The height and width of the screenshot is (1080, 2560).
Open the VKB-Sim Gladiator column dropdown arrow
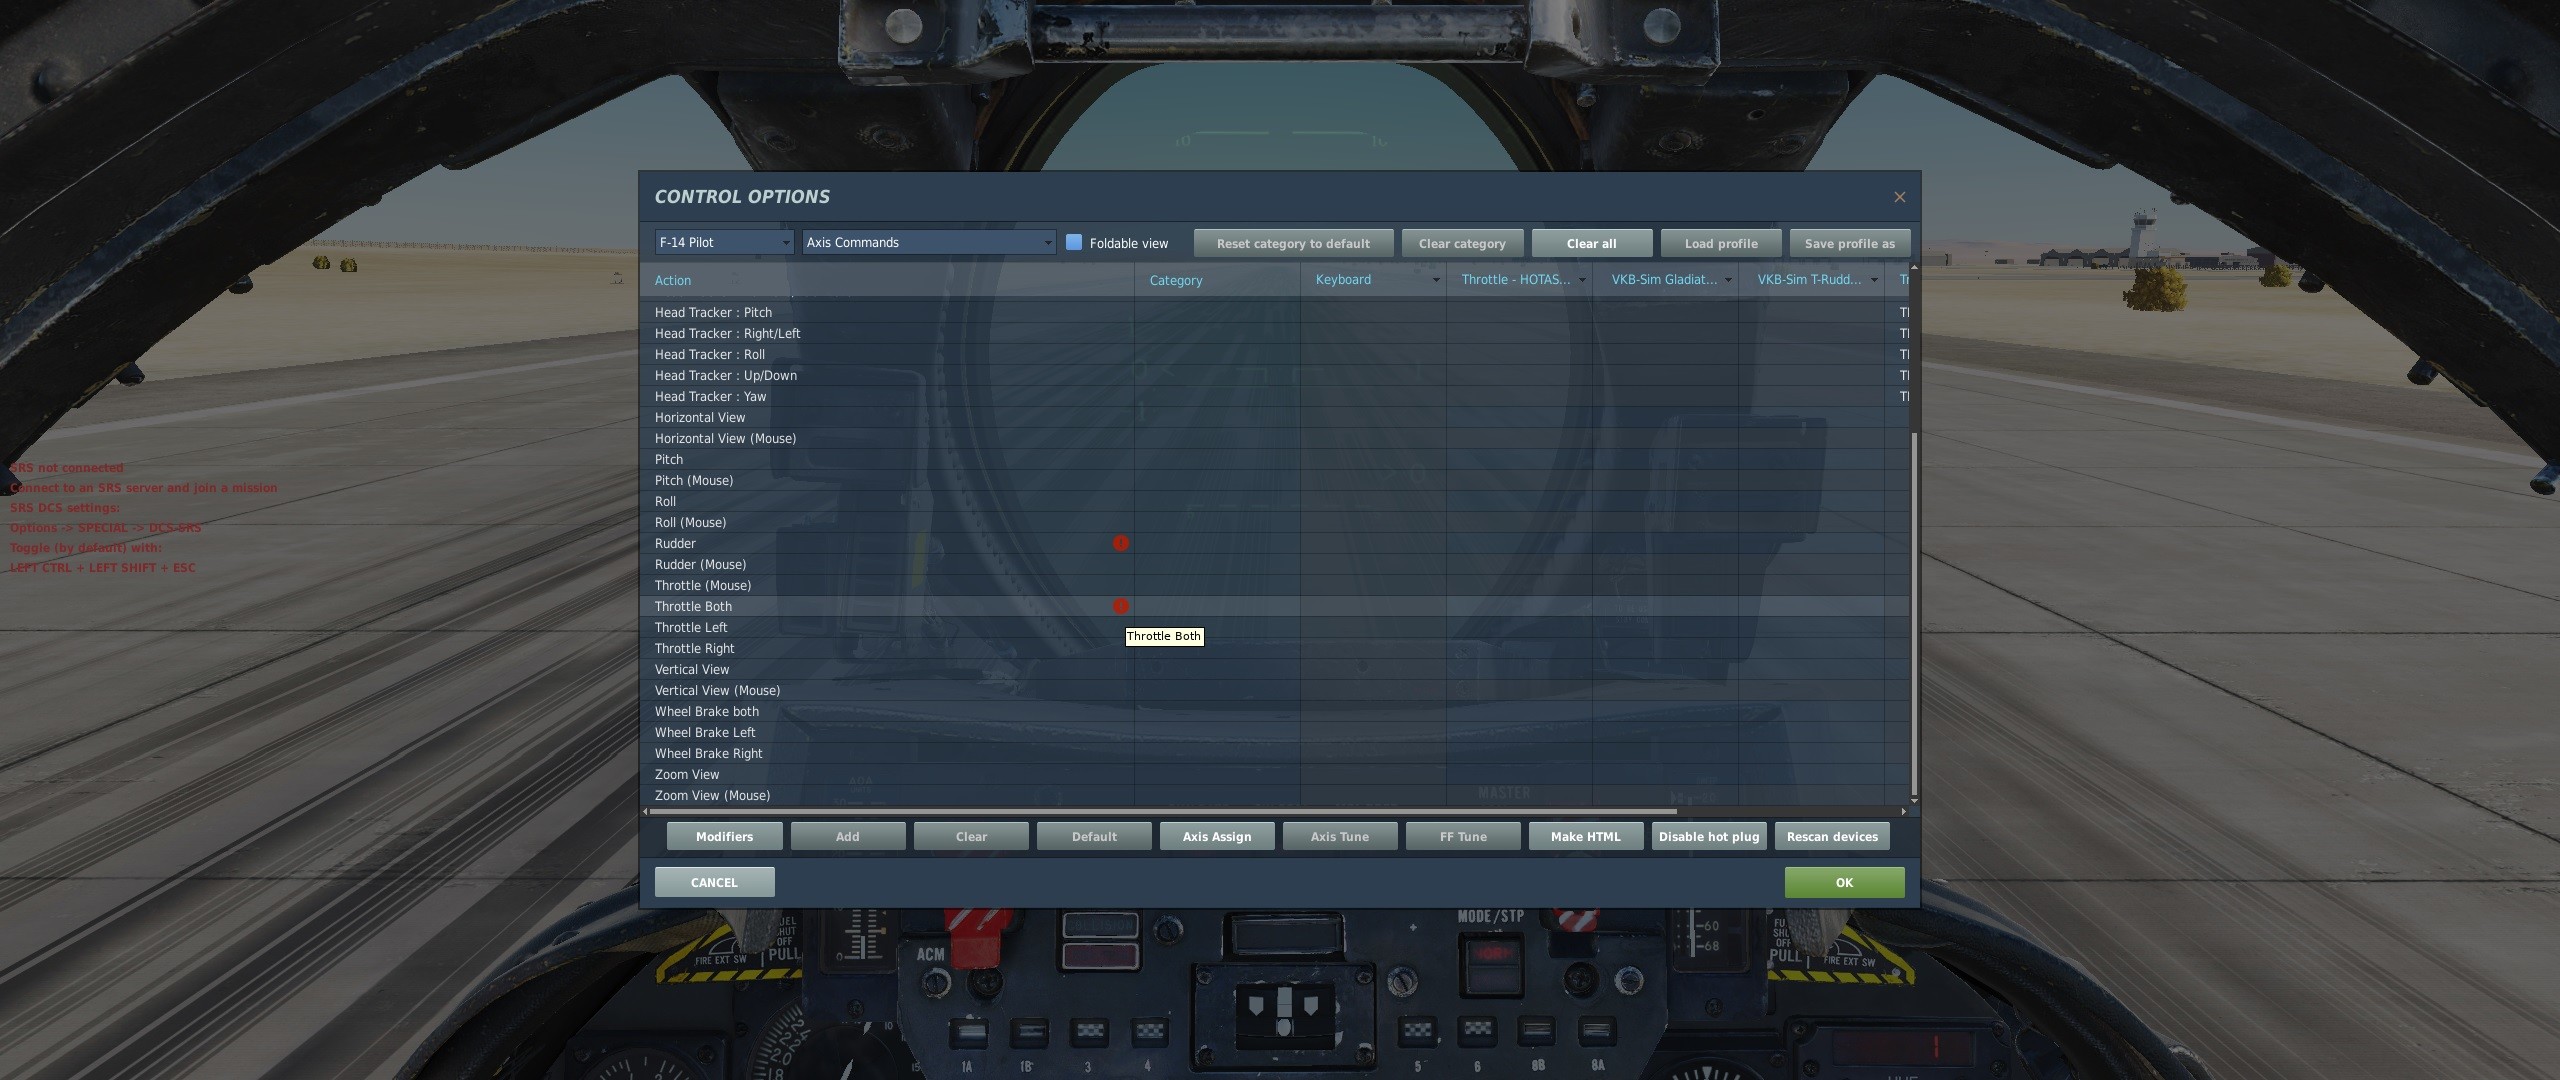[x=1728, y=280]
